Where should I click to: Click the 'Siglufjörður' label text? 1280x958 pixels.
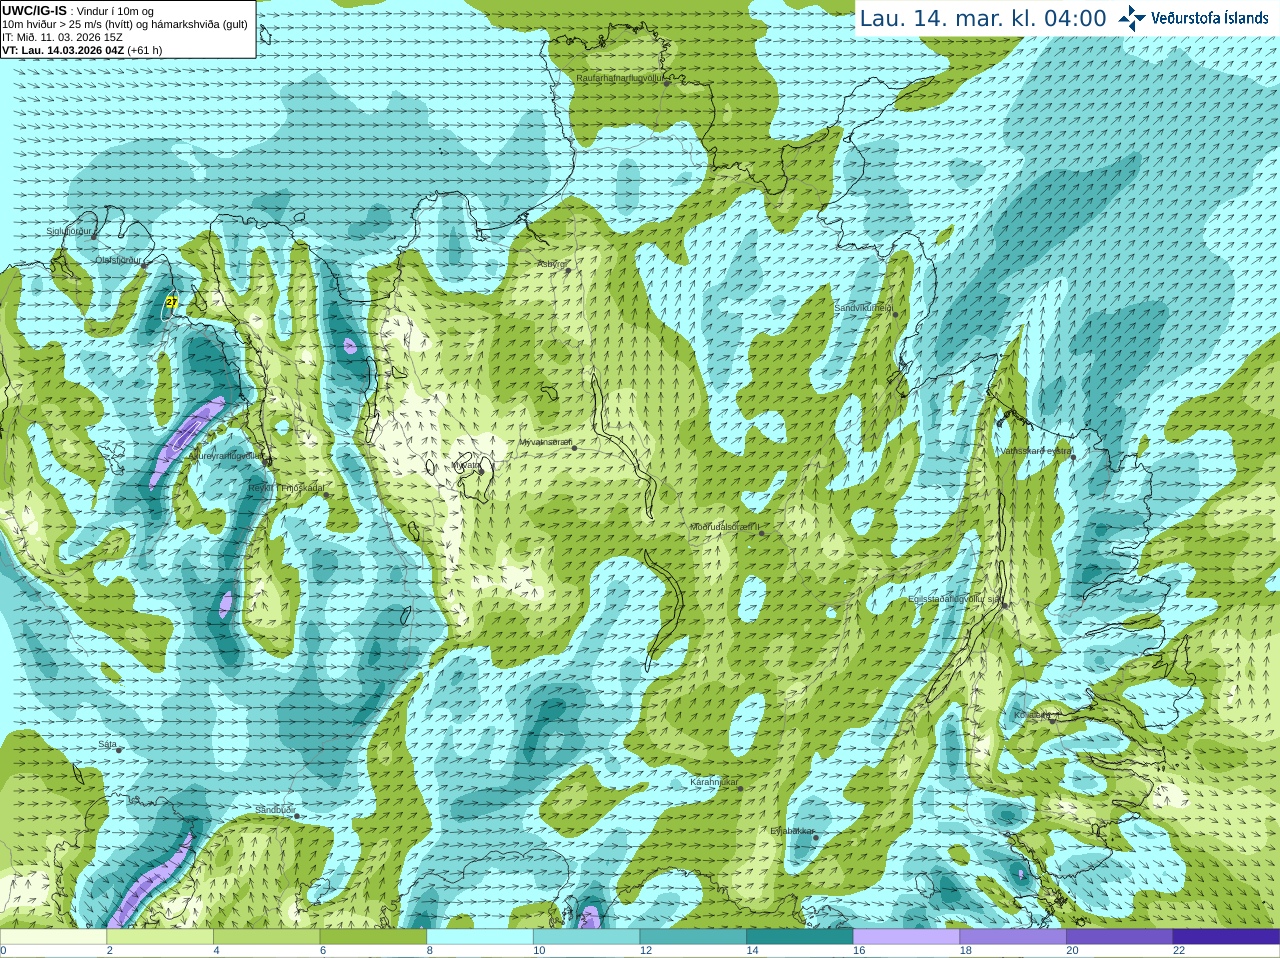pyautogui.click(x=69, y=231)
